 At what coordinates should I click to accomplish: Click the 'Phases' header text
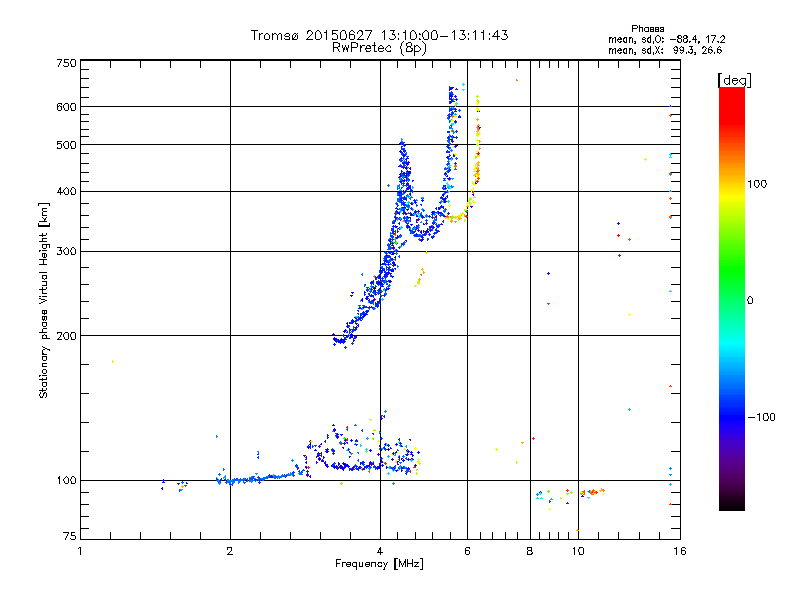pos(647,29)
